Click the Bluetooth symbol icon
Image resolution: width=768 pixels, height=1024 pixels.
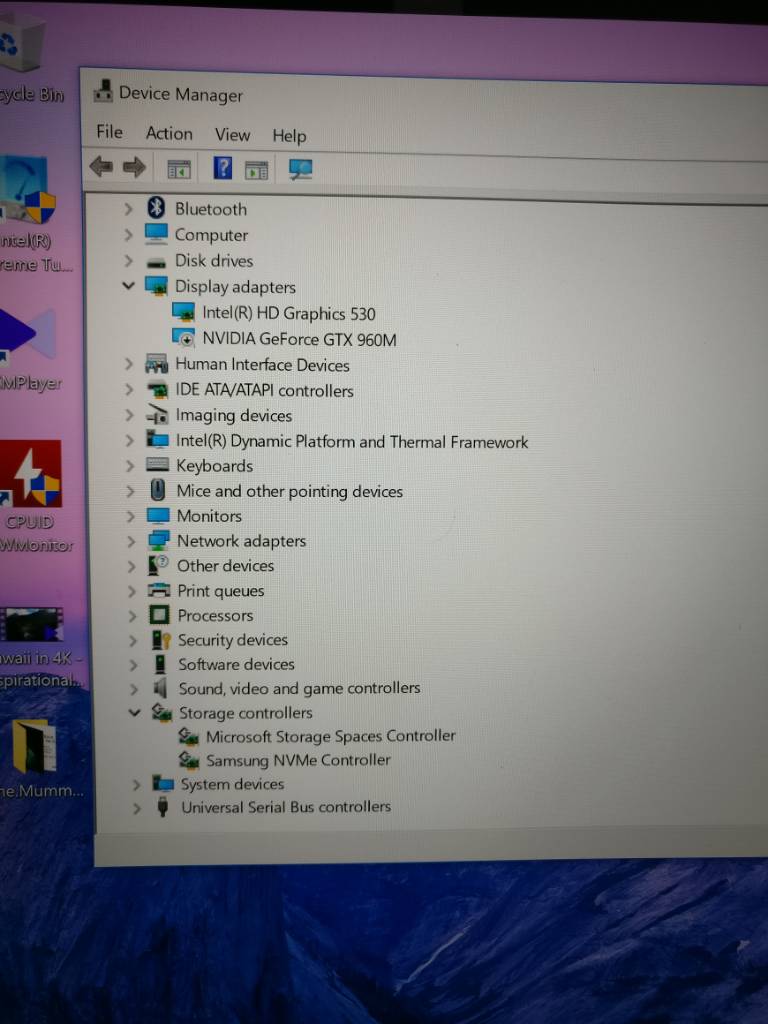156,208
